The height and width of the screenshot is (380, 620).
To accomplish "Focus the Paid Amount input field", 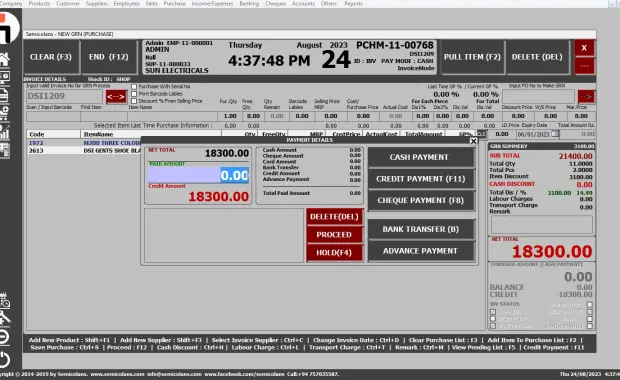I will 198,175.
